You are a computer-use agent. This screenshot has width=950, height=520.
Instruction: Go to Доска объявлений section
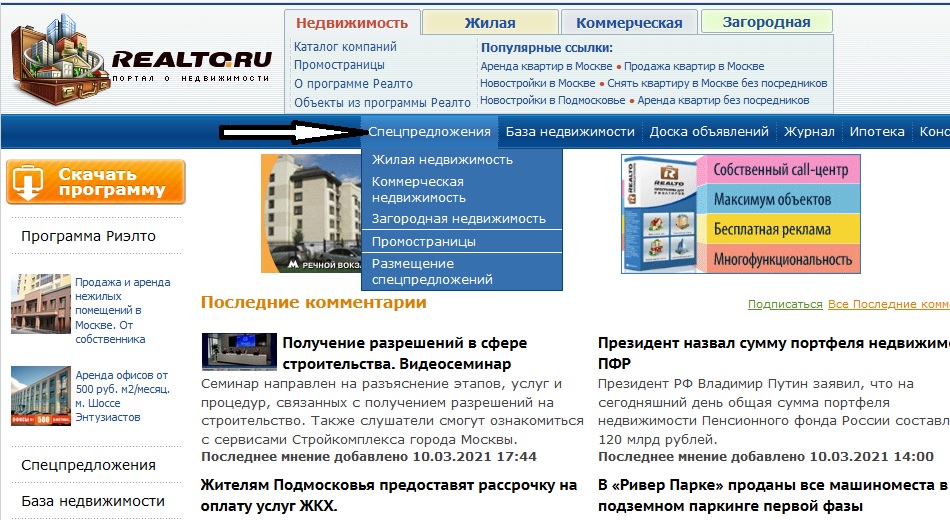pos(709,131)
